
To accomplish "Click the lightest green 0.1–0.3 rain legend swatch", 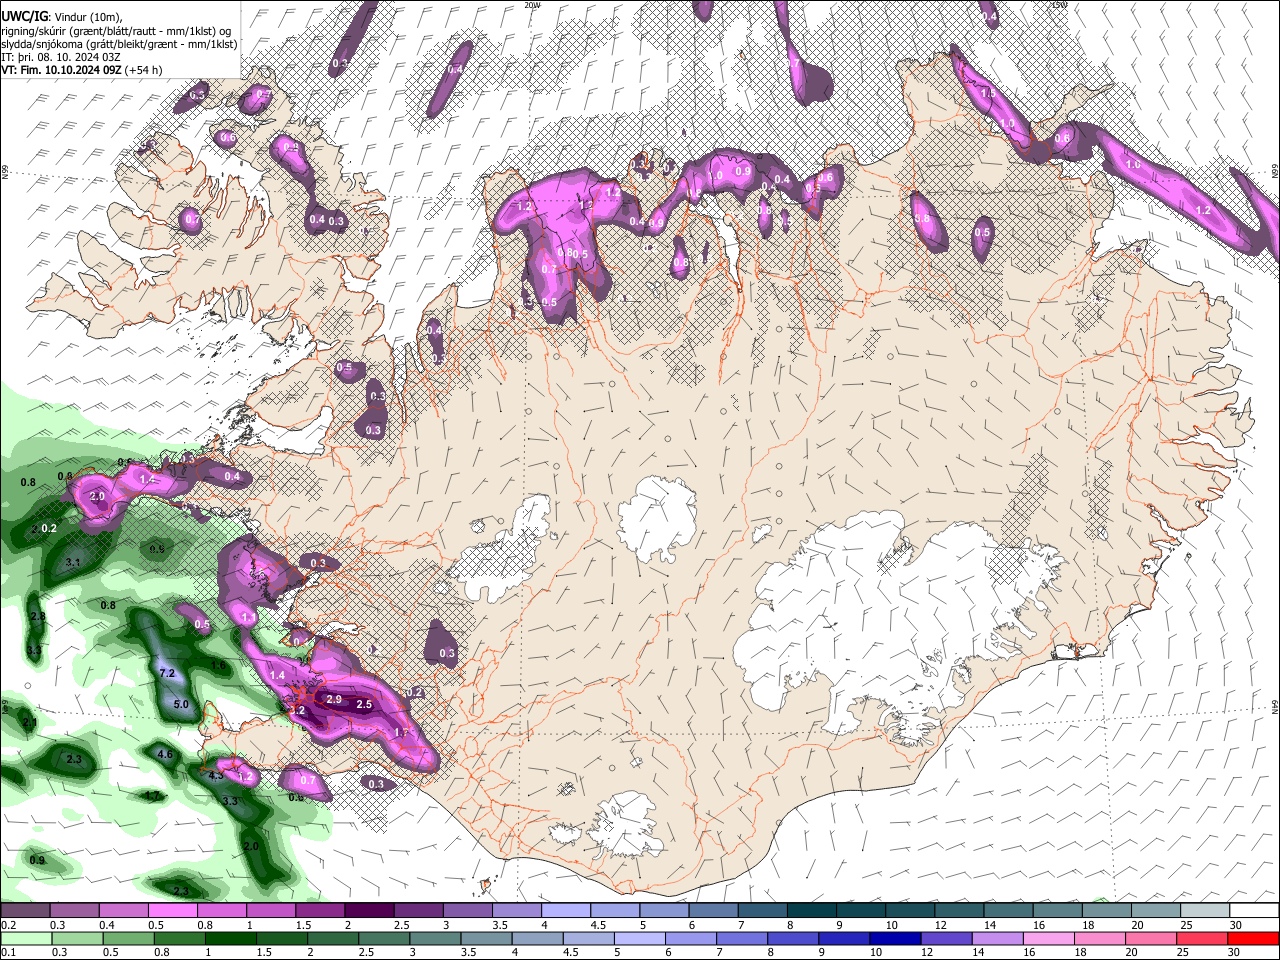I will click(x=26, y=938).
